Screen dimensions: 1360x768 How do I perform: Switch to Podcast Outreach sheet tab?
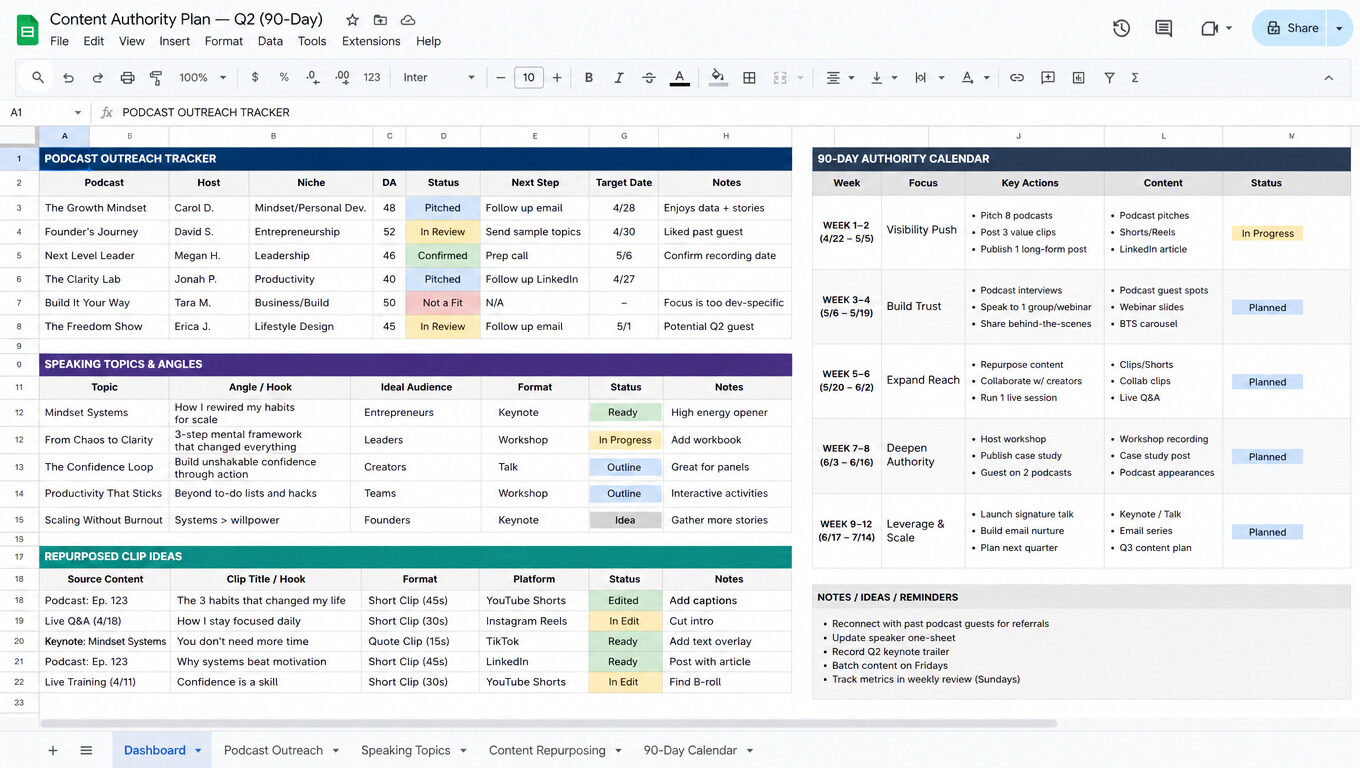pyautogui.click(x=273, y=750)
